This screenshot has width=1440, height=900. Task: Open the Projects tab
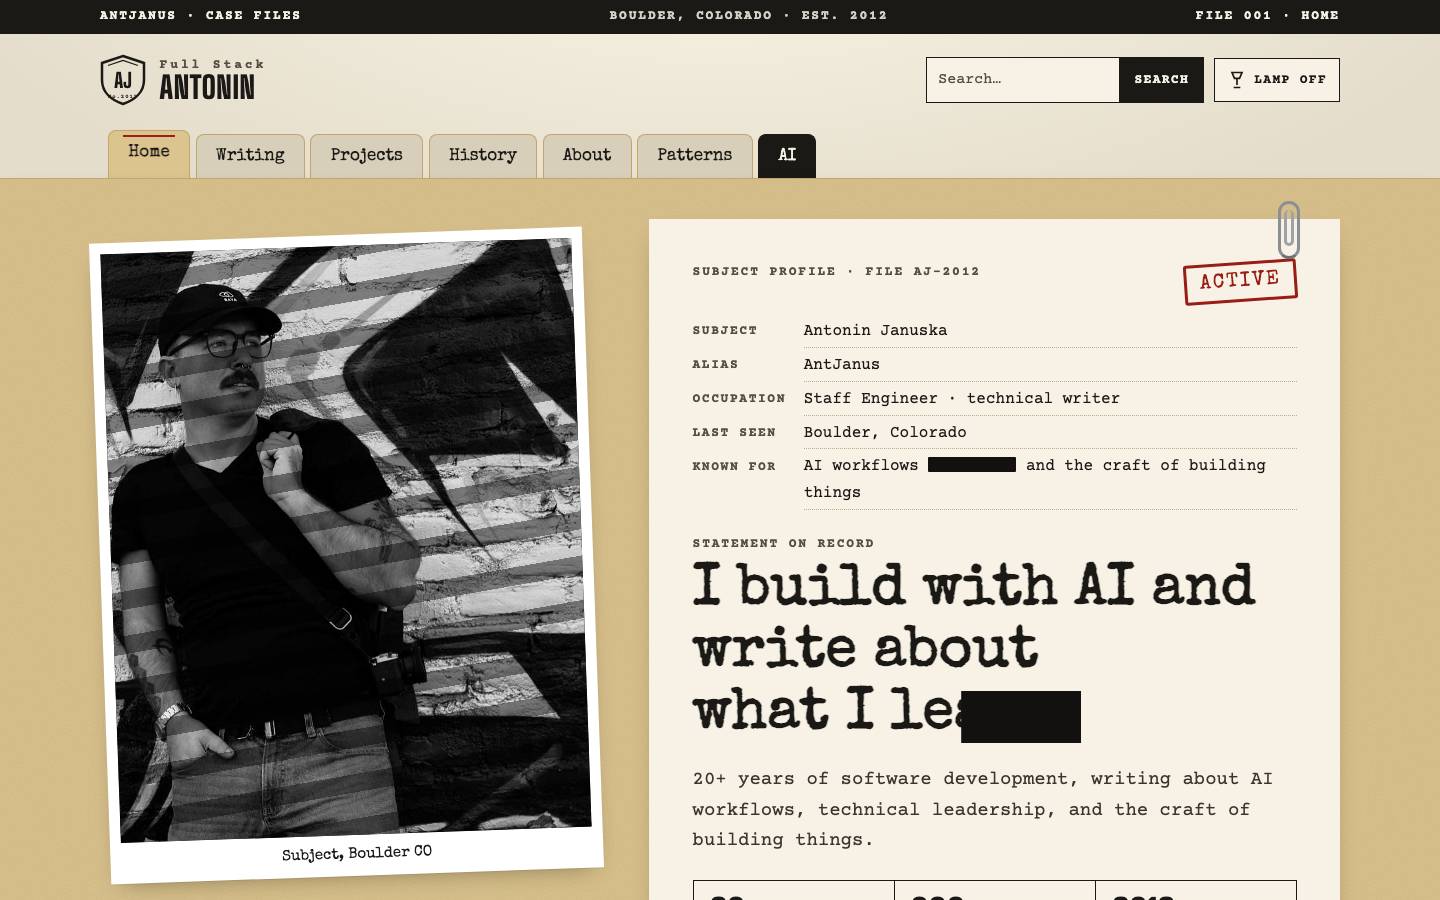[366, 156]
